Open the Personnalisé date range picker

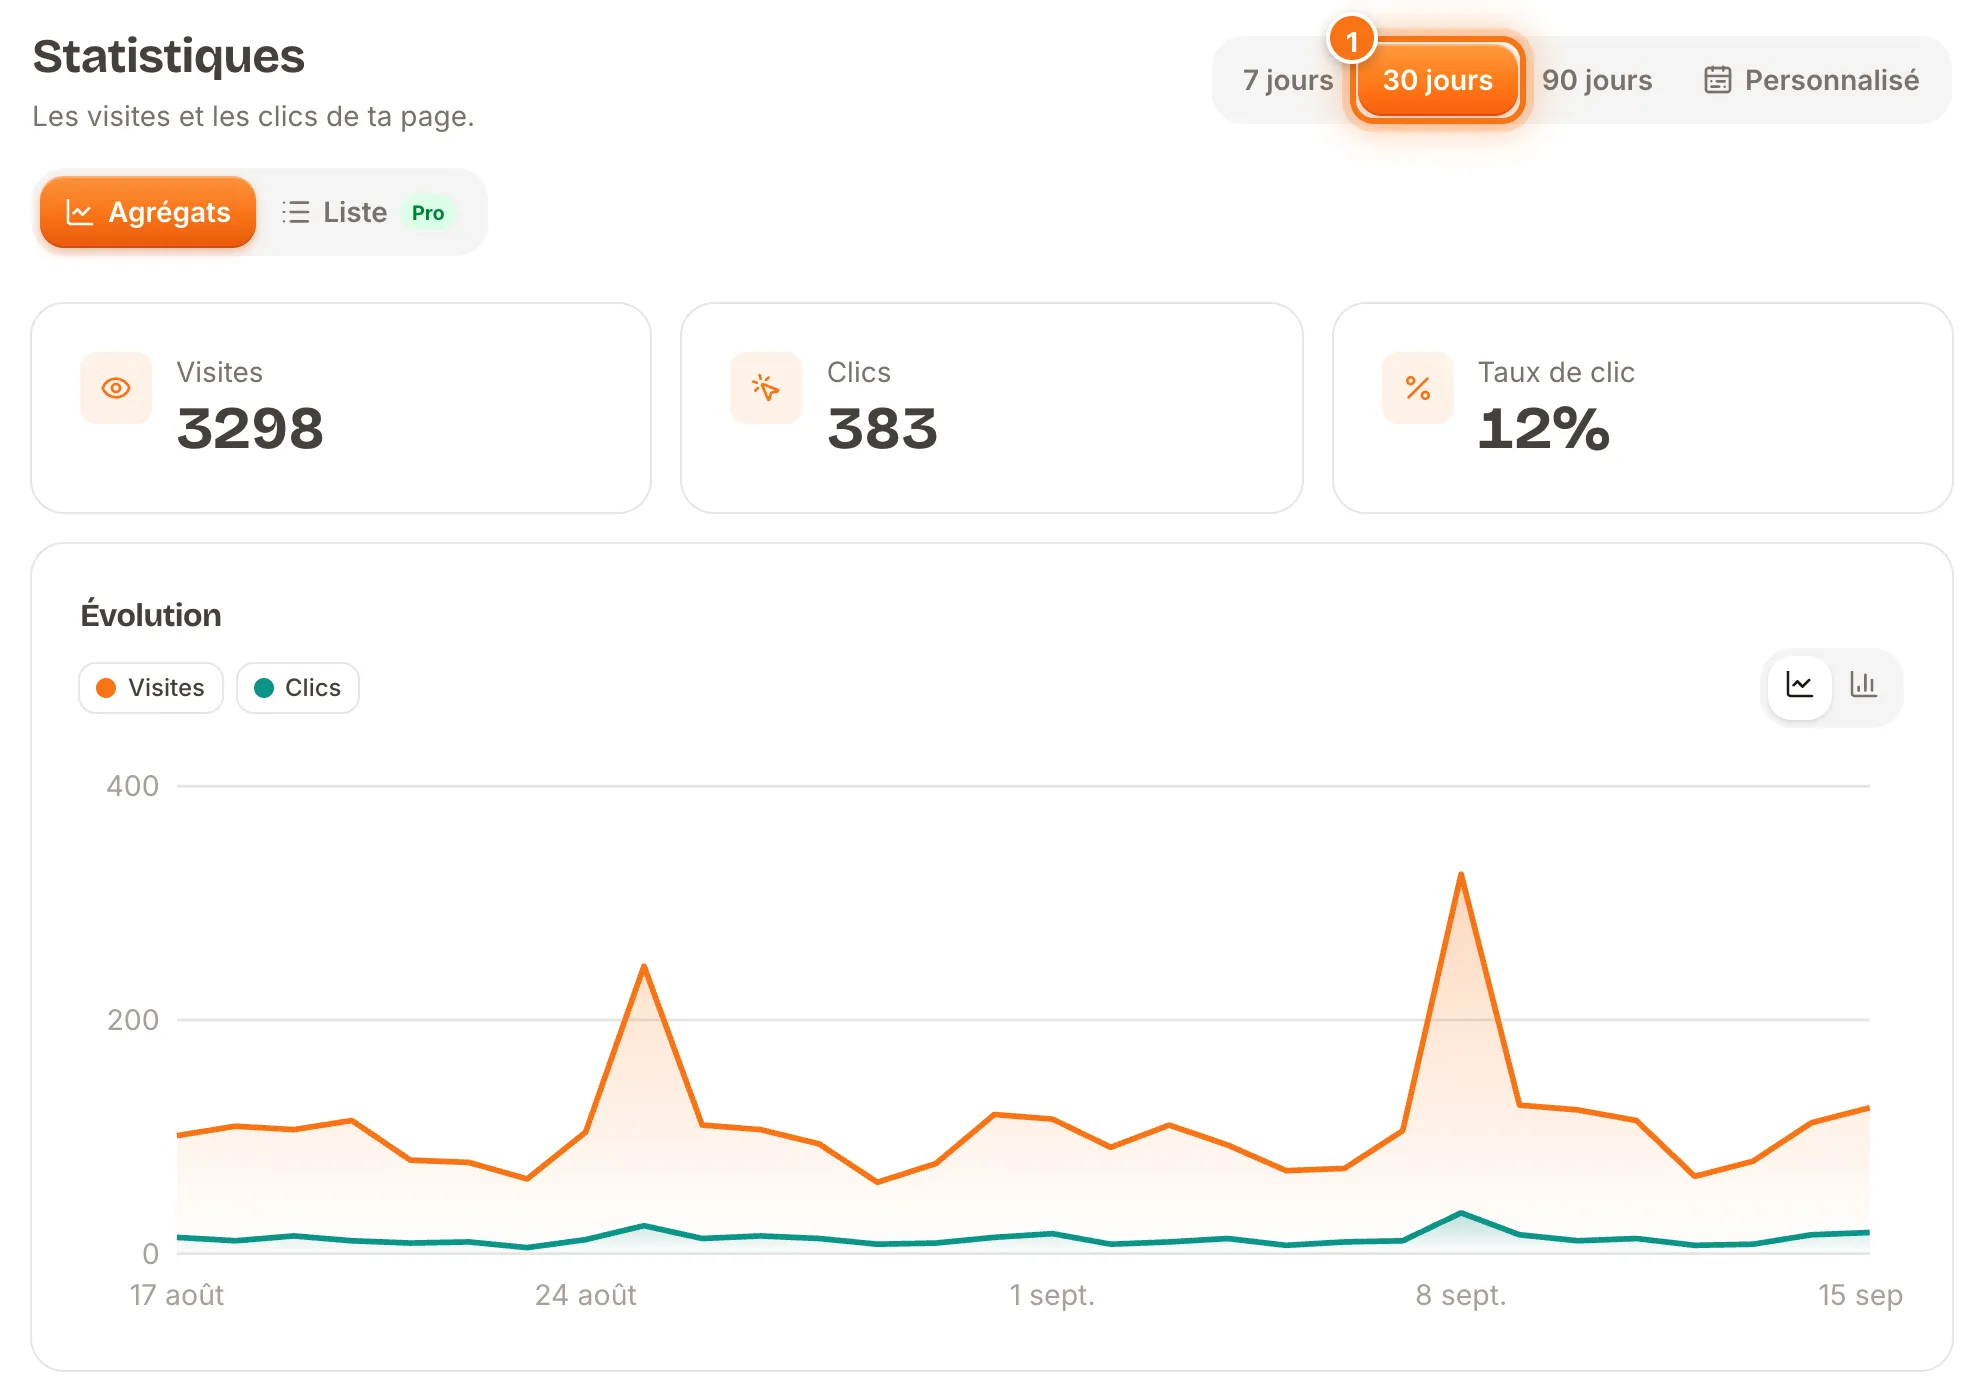pos(1812,80)
